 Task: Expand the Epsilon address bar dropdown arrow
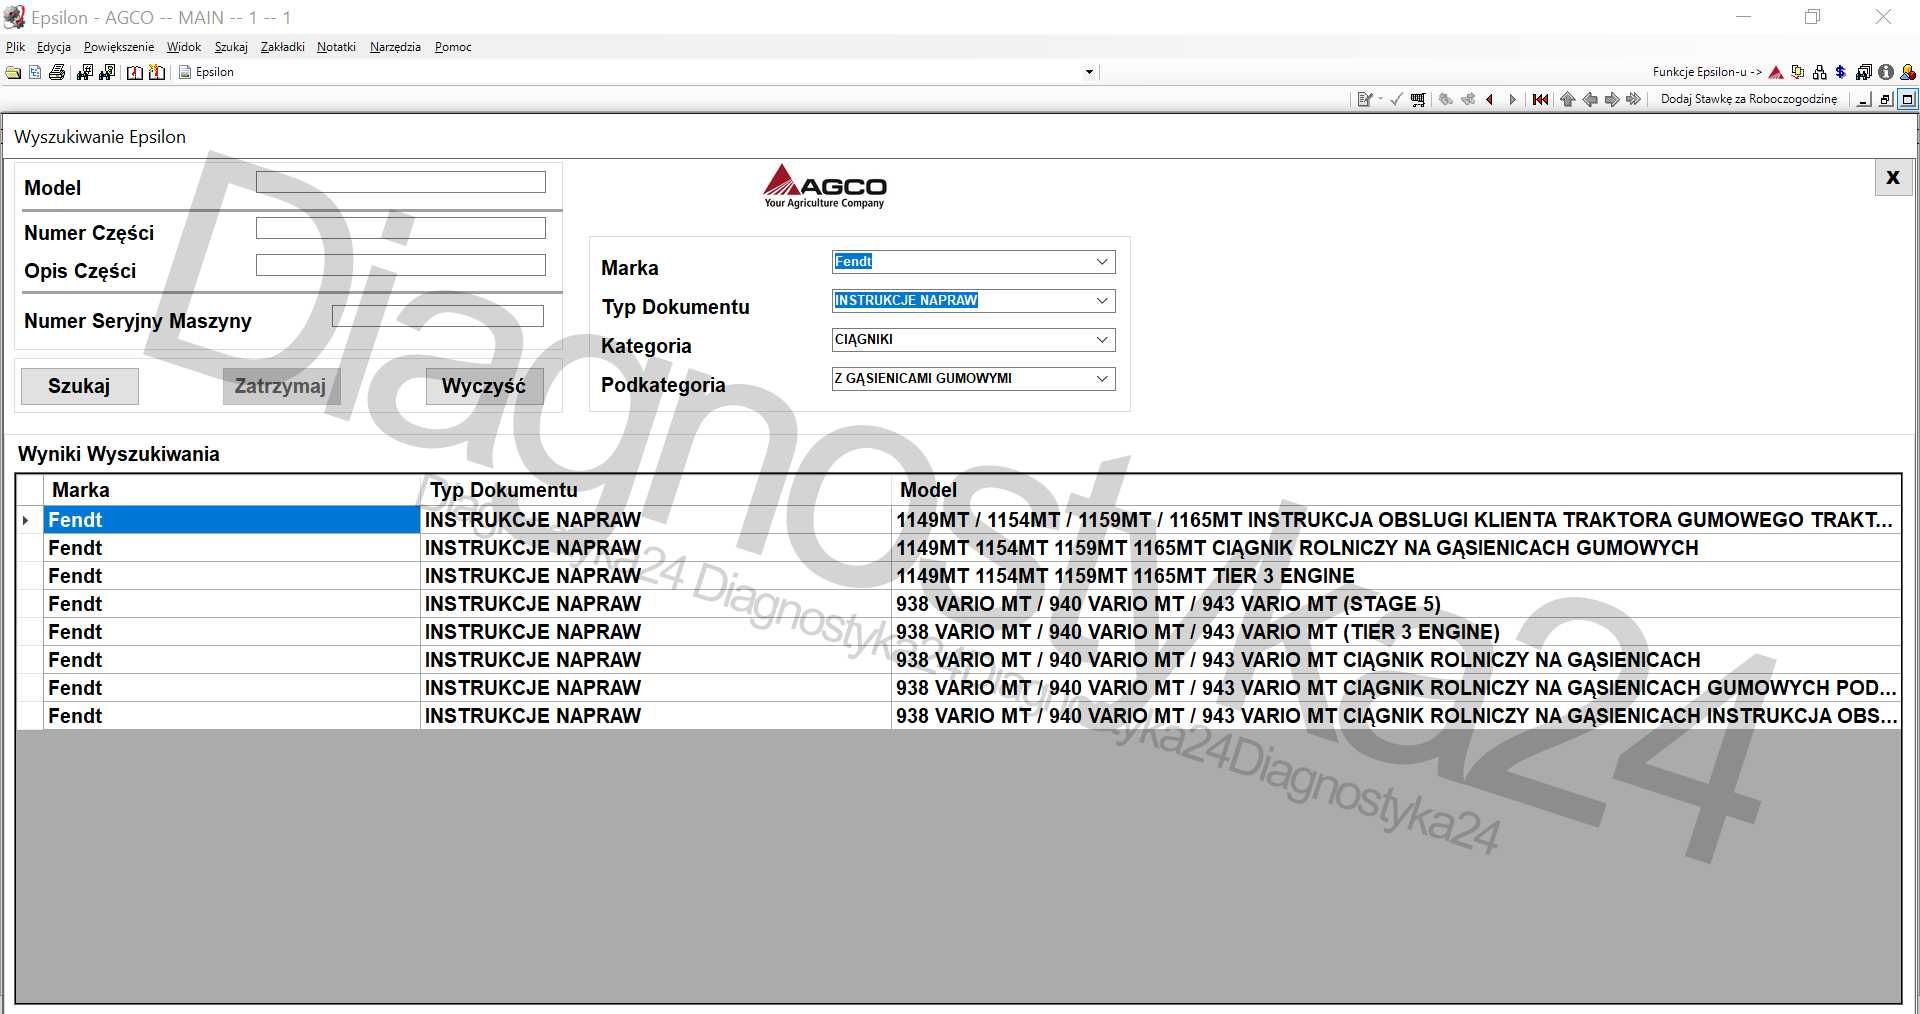tap(1089, 72)
